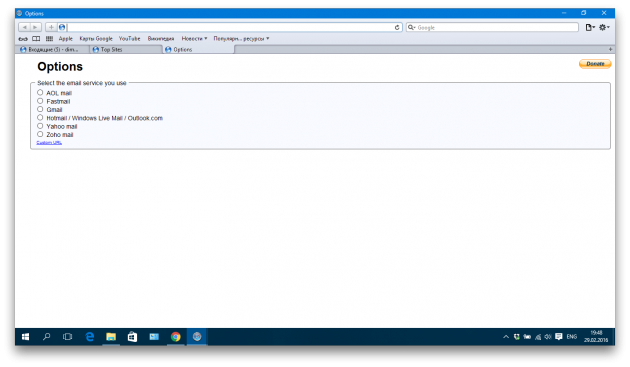The width and height of the screenshot is (630, 367).
Task: Add bookmark with the plus button
Action: pyautogui.click(x=51, y=27)
